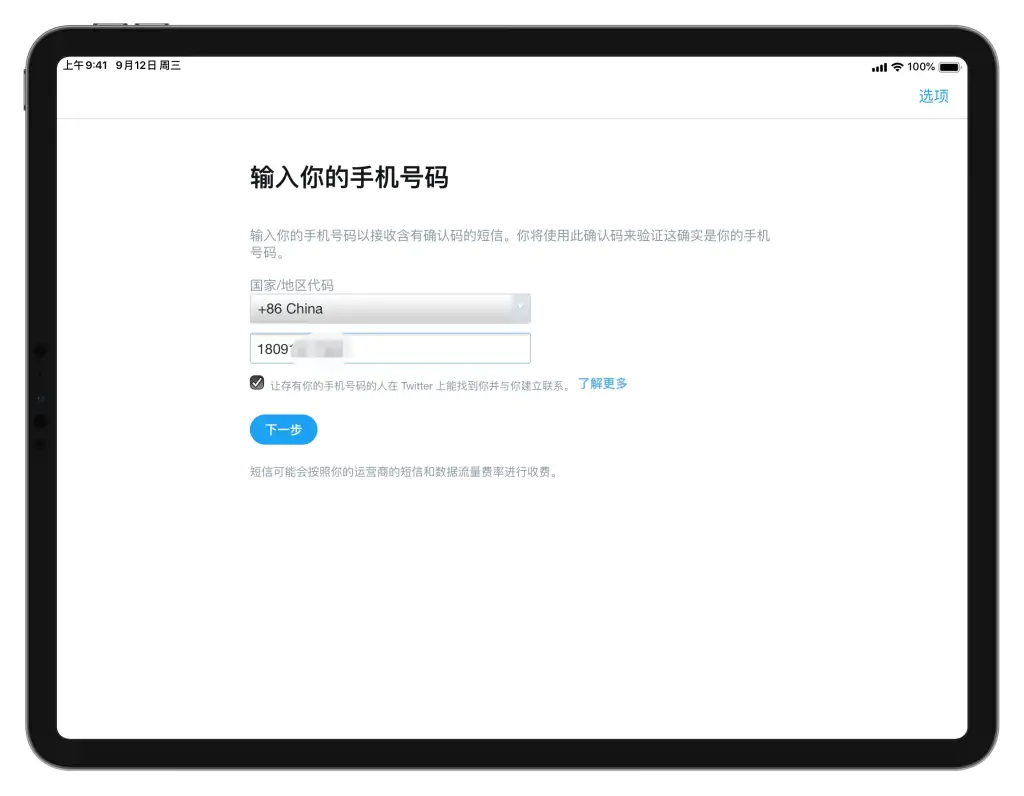
Task: Click the SMS fee notice text 短信可能会按照…
Action: point(404,471)
